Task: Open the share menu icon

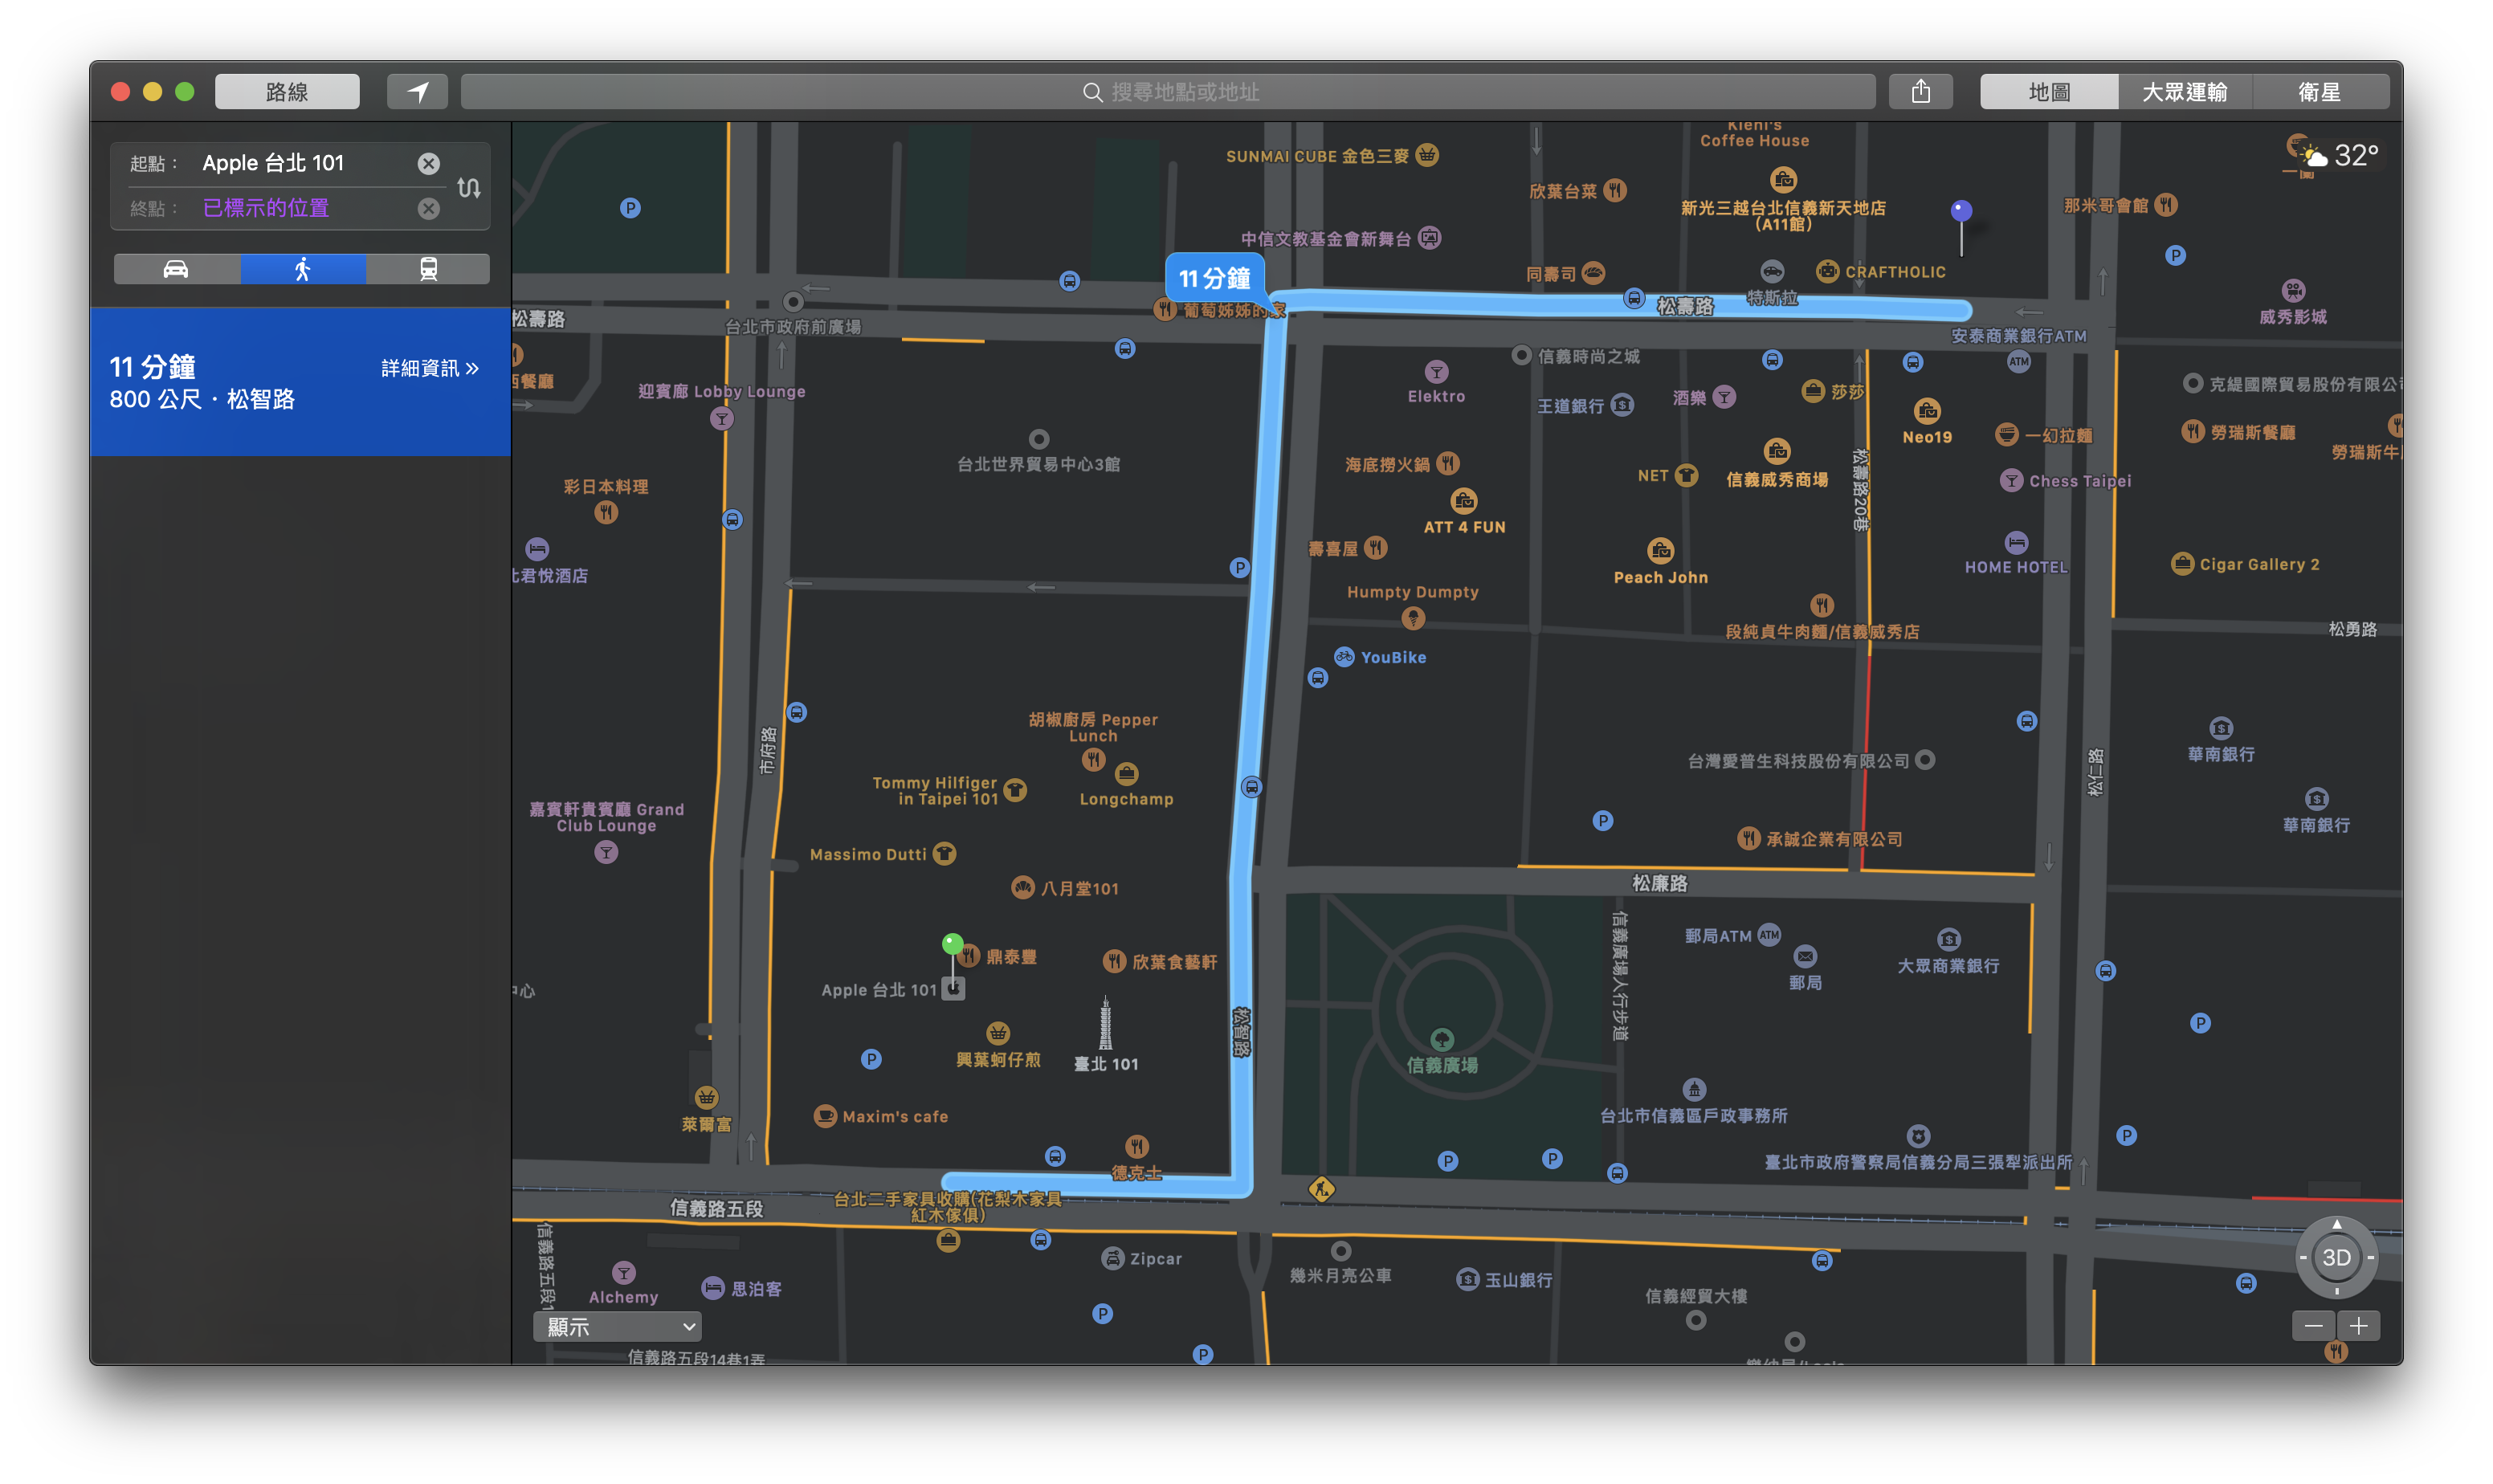Action: click(1920, 92)
